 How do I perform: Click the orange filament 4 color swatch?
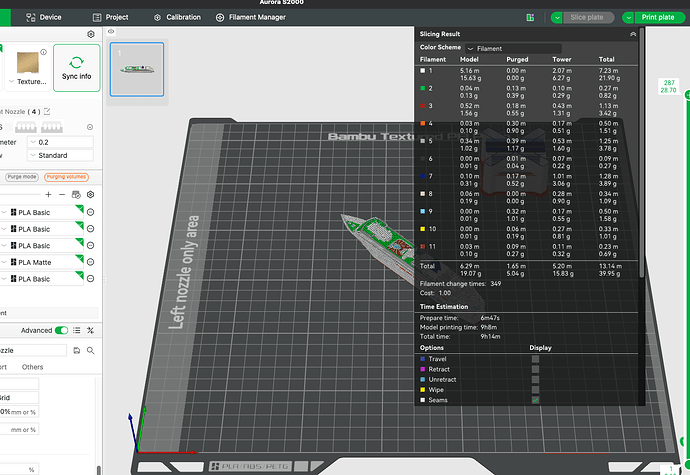pos(422,123)
